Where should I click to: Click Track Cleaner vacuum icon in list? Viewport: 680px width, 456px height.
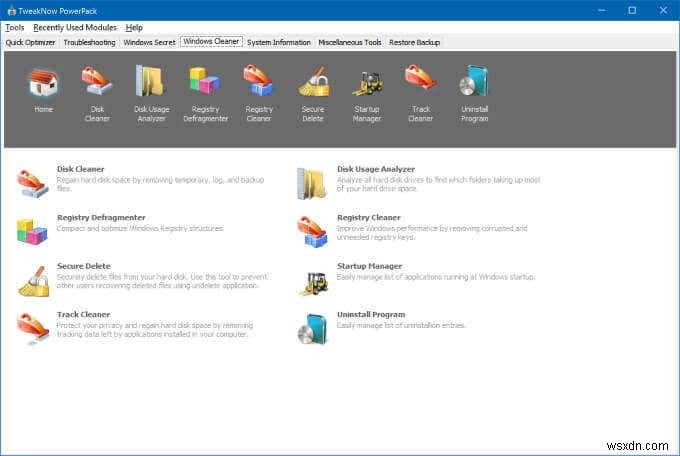pyautogui.click(x=33, y=328)
